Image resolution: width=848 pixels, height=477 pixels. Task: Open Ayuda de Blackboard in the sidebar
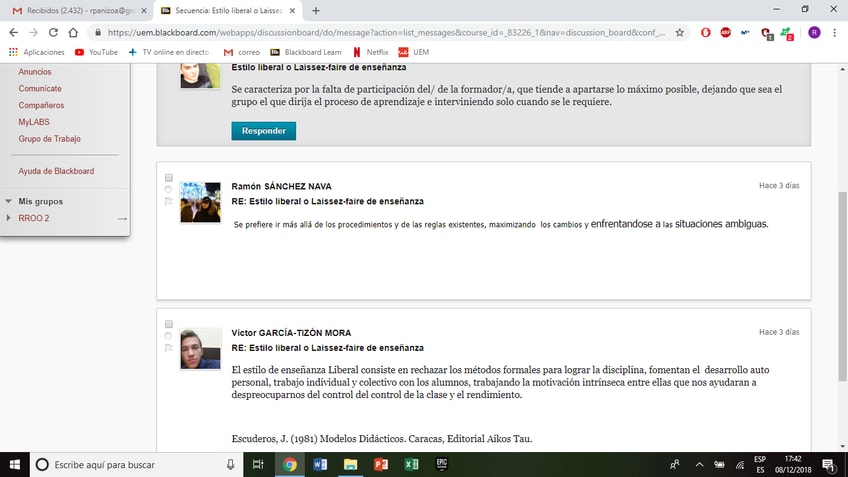click(56, 171)
